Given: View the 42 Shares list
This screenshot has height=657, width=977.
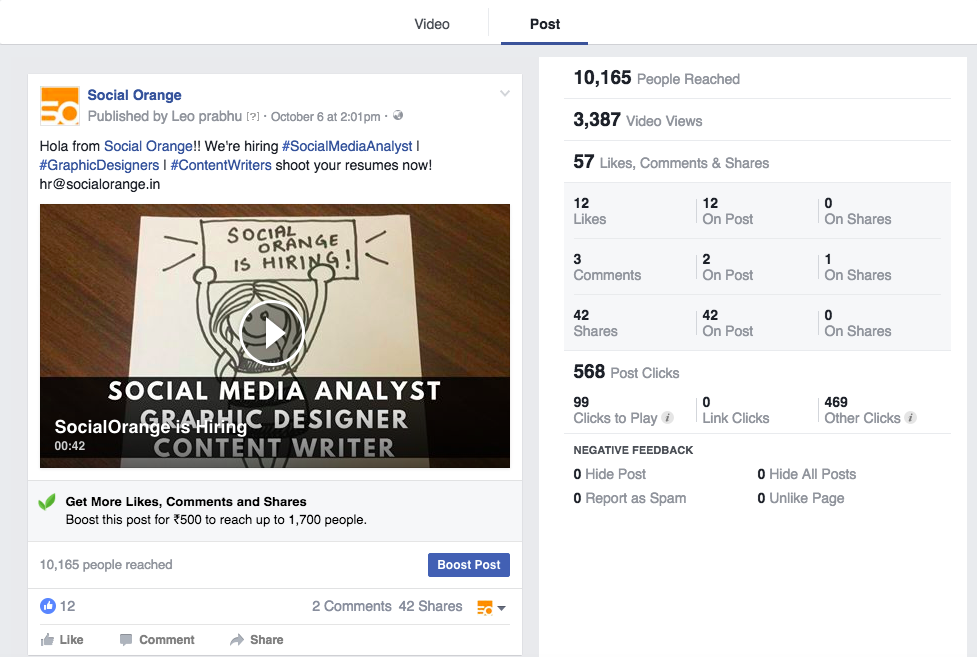Looking at the screenshot, I should [x=430, y=606].
